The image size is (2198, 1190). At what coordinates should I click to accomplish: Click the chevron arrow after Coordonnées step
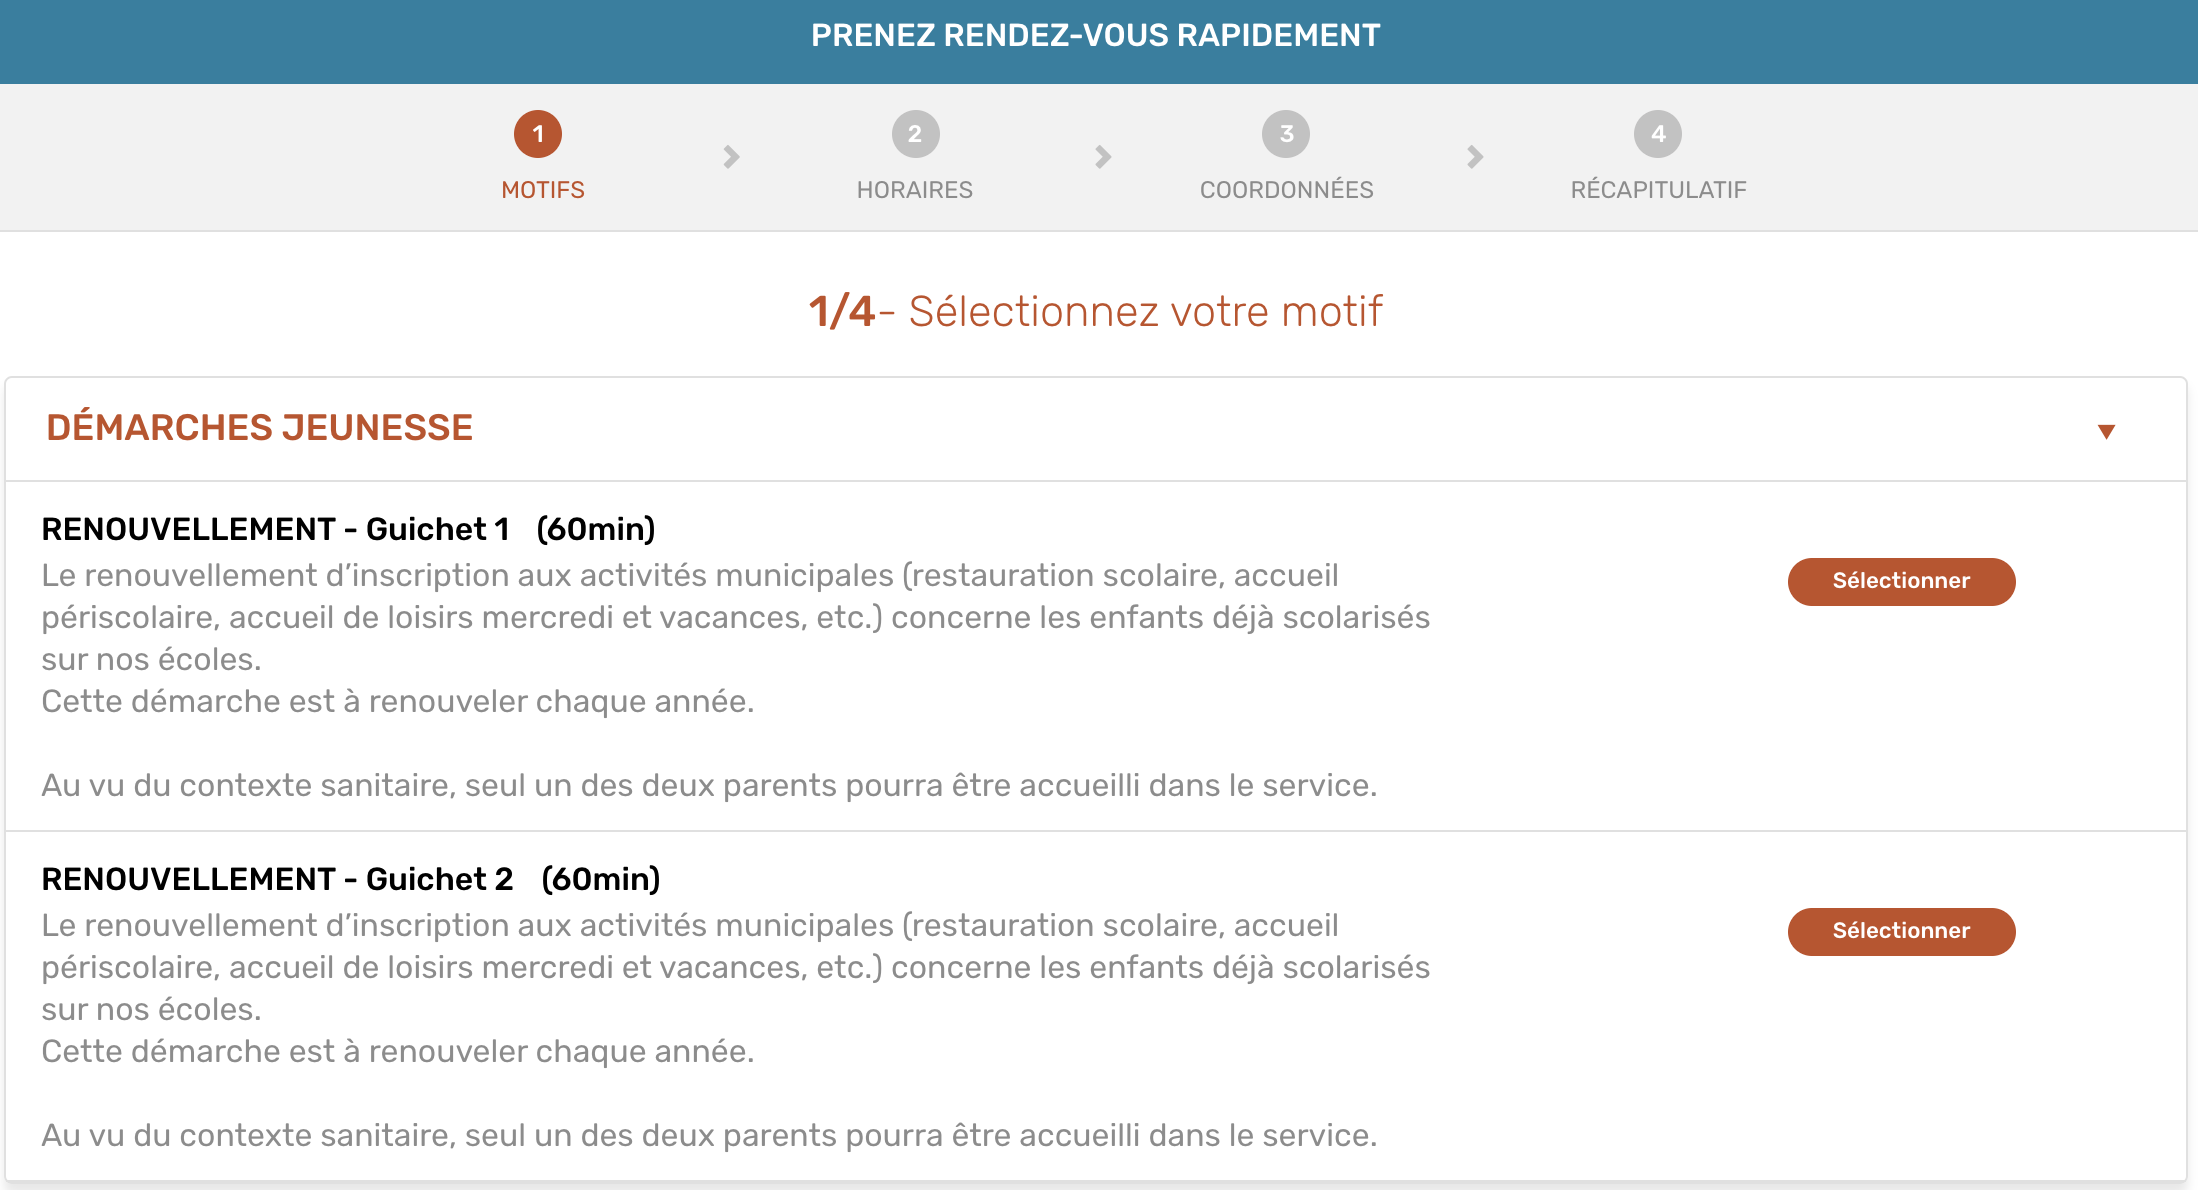pos(1475,157)
